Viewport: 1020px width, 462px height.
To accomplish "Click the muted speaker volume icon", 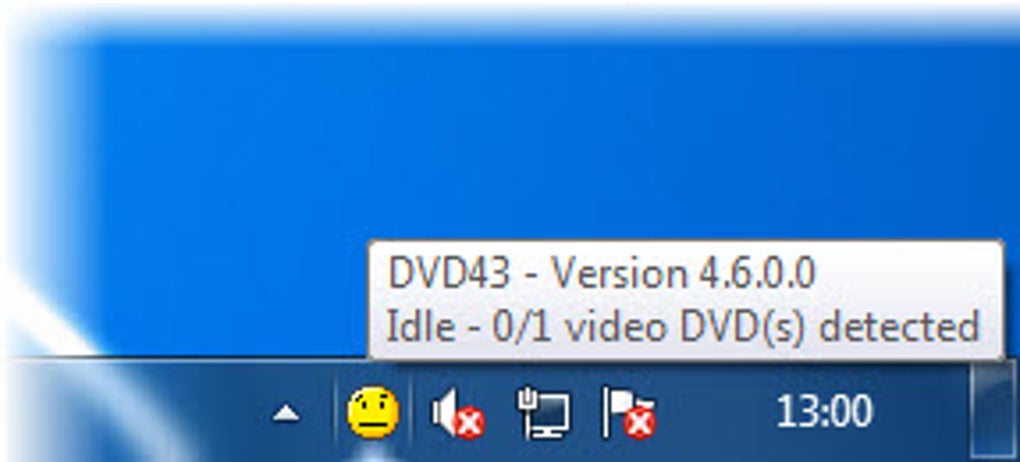I will [458, 414].
